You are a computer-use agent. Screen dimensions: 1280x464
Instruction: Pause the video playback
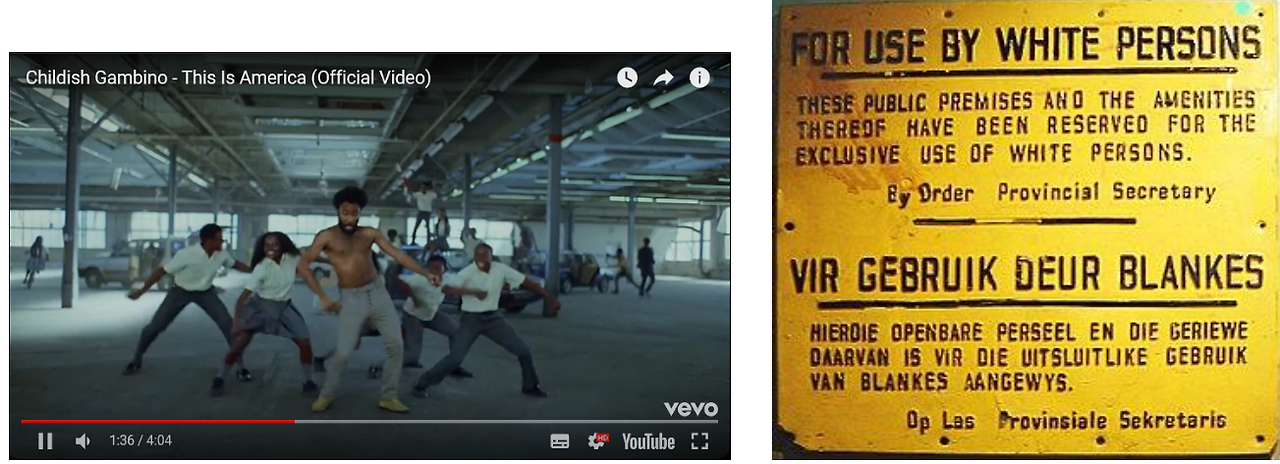point(45,441)
